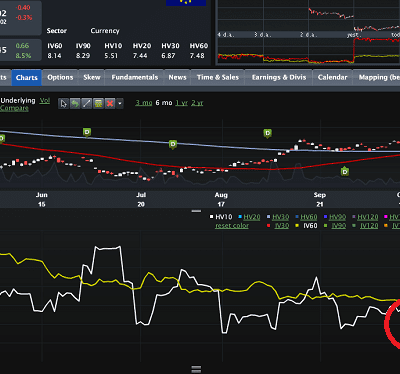Click the -0.3% change value
Viewport: 400px width, 374px height.
(x=24, y=18)
